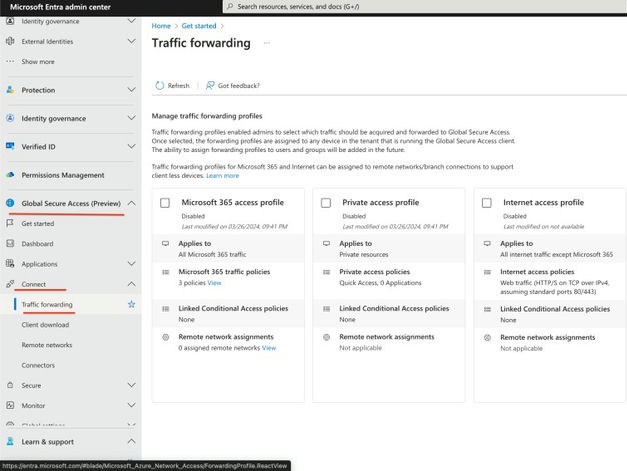Open the Remote networks page
This screenshot has width=627, height=471.
pyautogui.click(x=47, y=345)
